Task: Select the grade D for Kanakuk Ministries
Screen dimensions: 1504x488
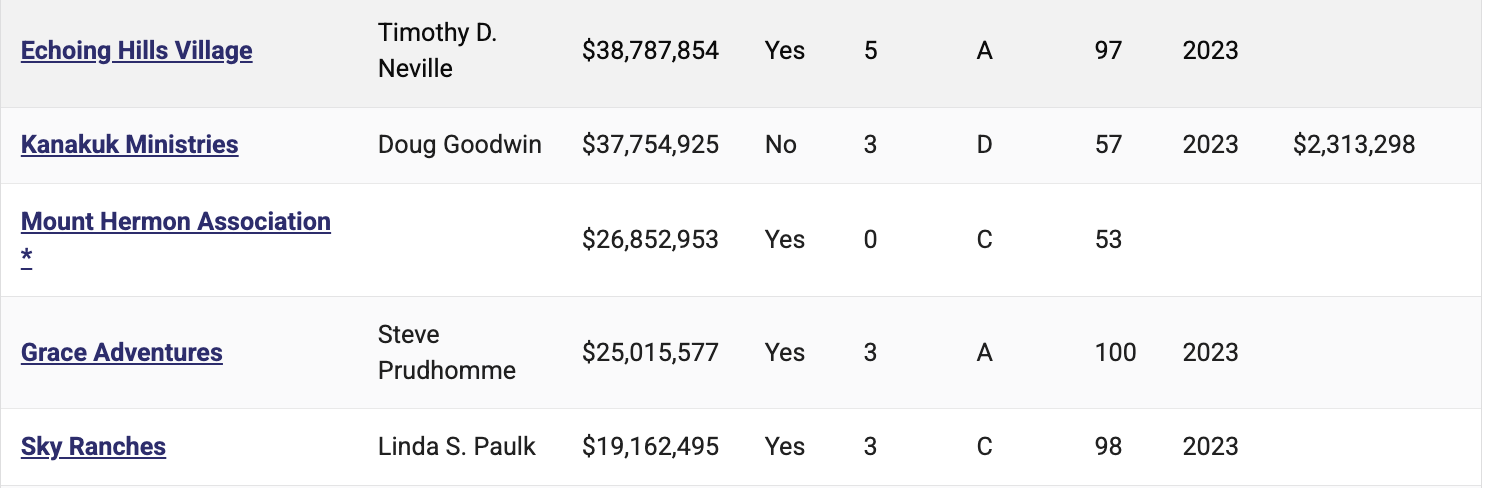Action: pyautogui.click(x=985, y=144)
